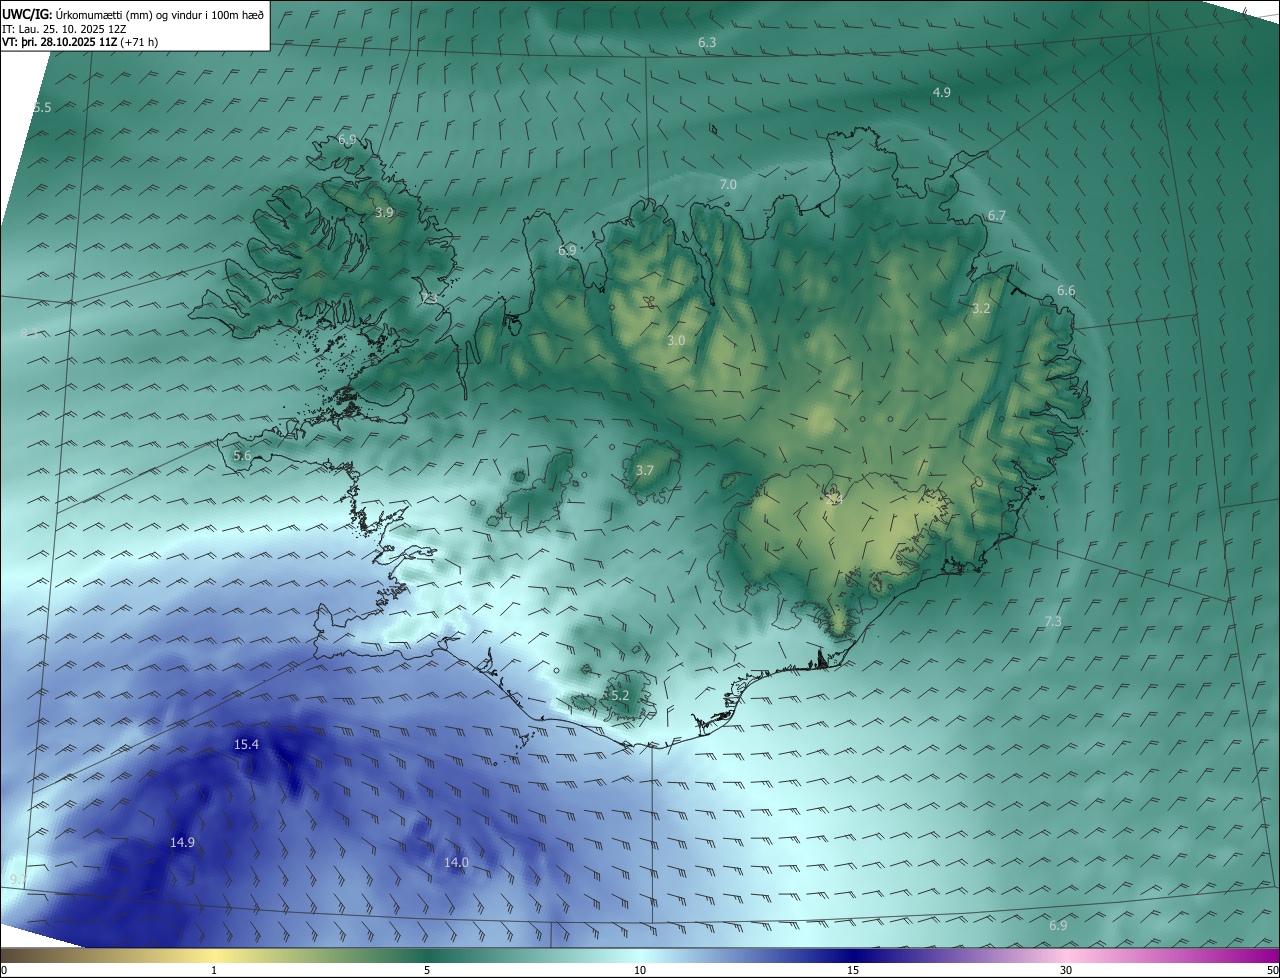
Task: Click the 0 tick label on the colour scale
Action: pos(4,970)
